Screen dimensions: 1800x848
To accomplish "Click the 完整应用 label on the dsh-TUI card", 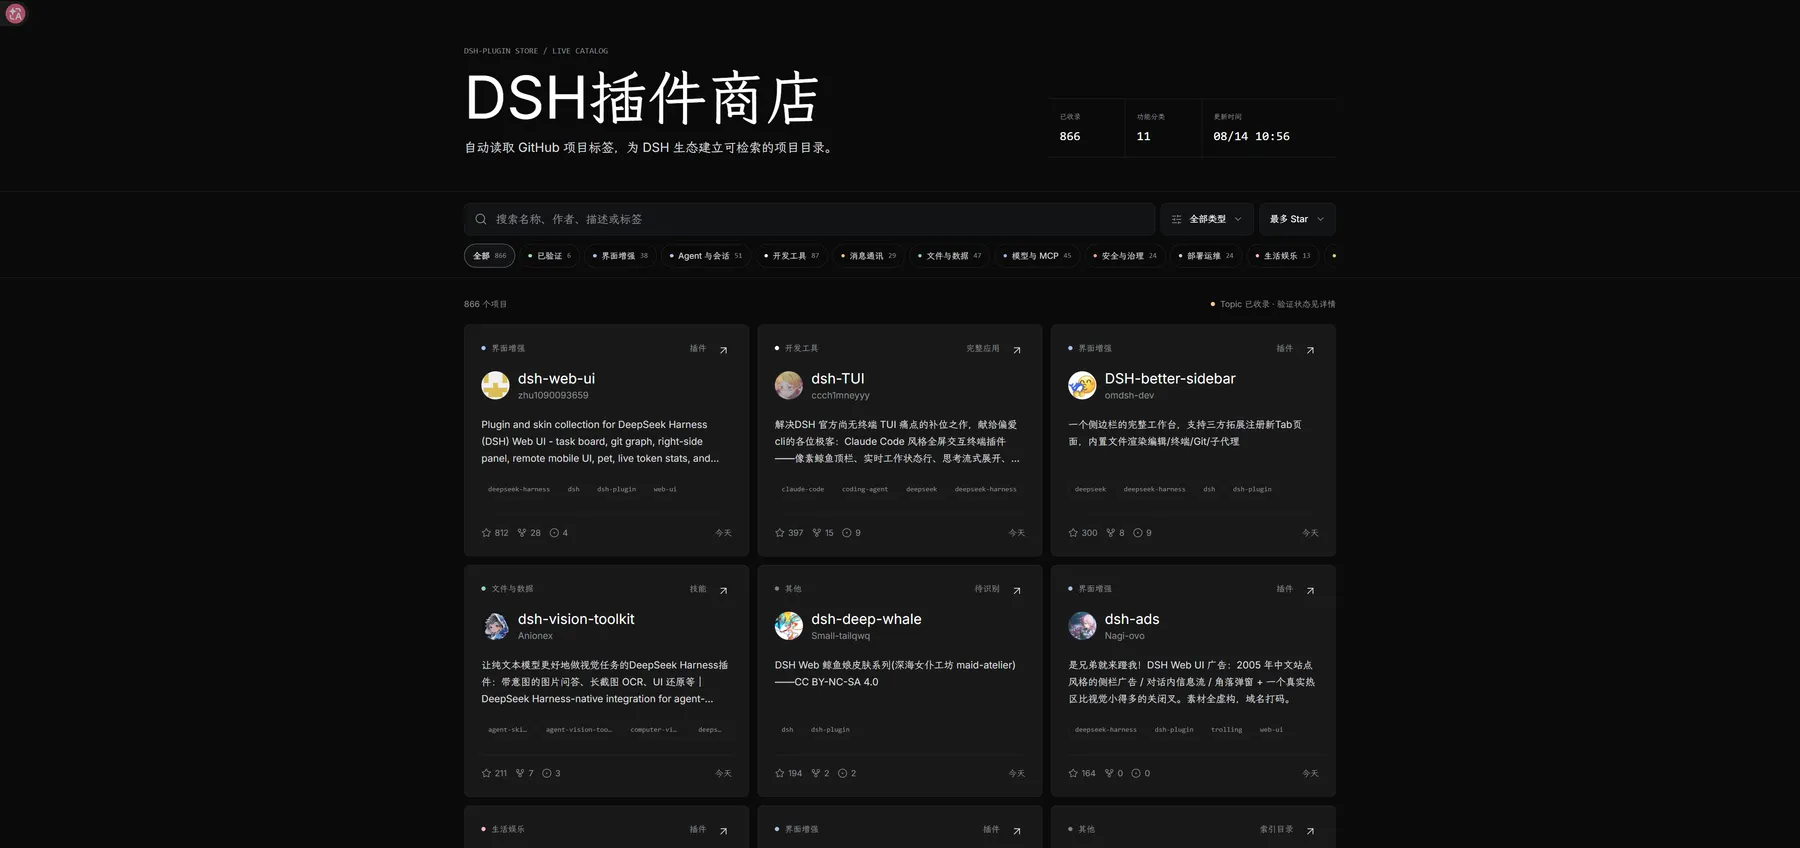I will point(983,349).
